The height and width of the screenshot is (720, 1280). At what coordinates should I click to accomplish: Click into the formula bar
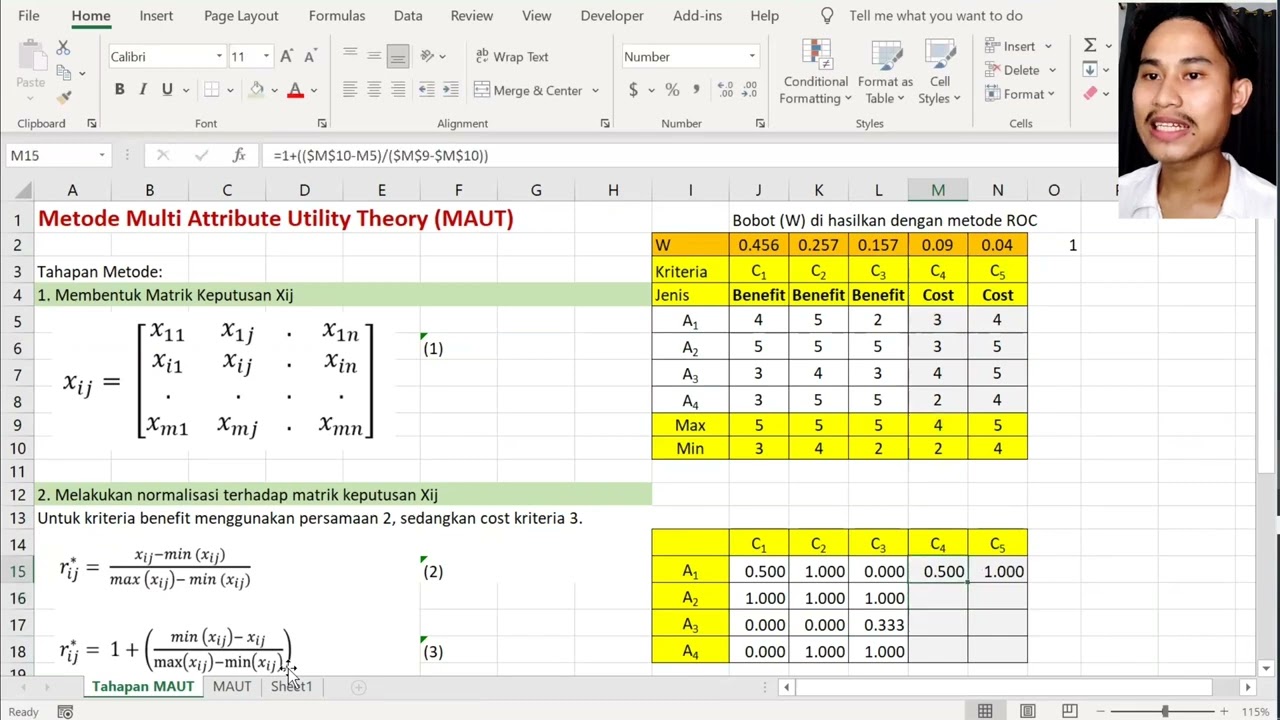(690, 155)
